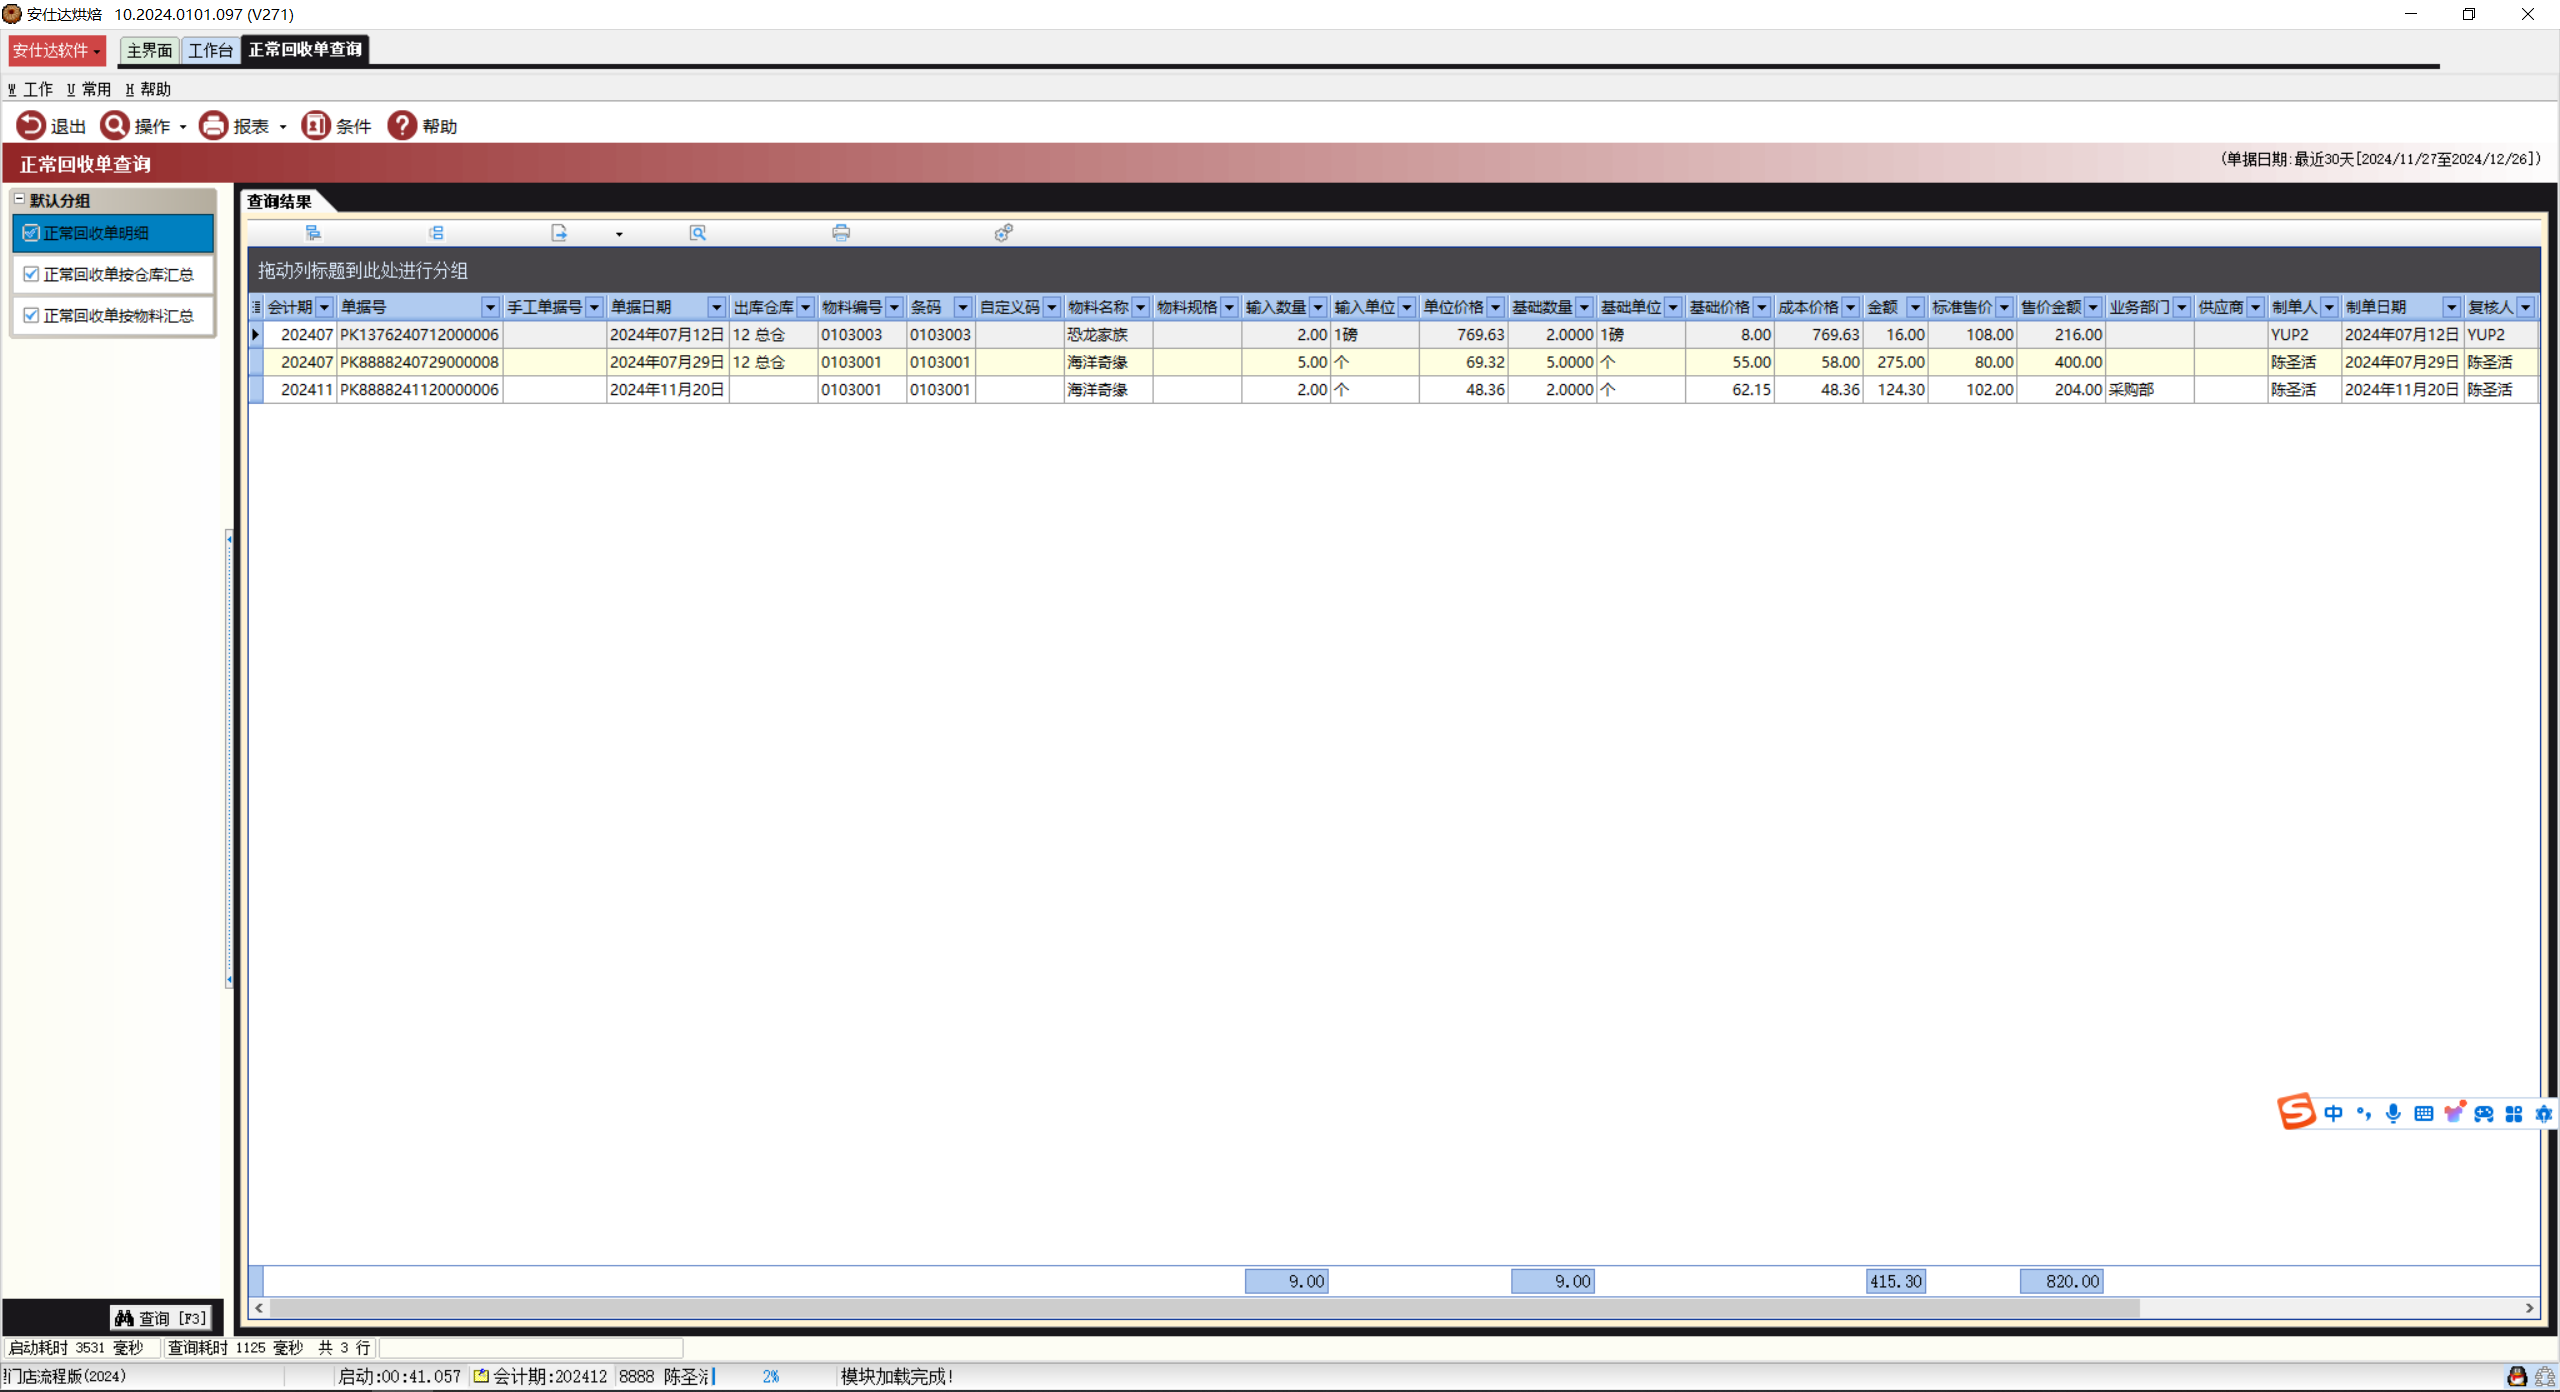
Task: Click the gear settings icon in results toolbar
Action: (1004, 233)
